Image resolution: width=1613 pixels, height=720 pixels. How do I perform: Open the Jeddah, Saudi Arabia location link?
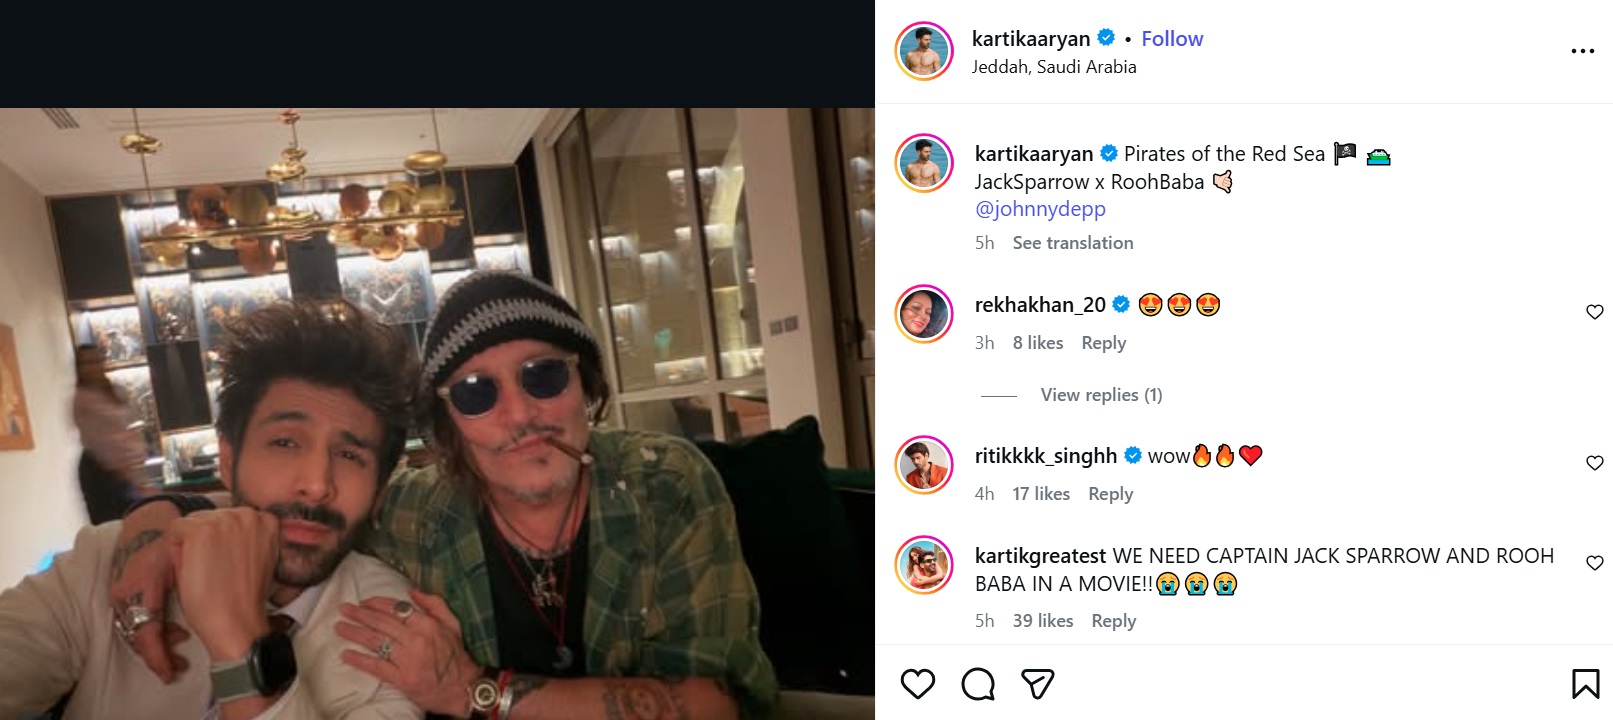[1054, 67]
